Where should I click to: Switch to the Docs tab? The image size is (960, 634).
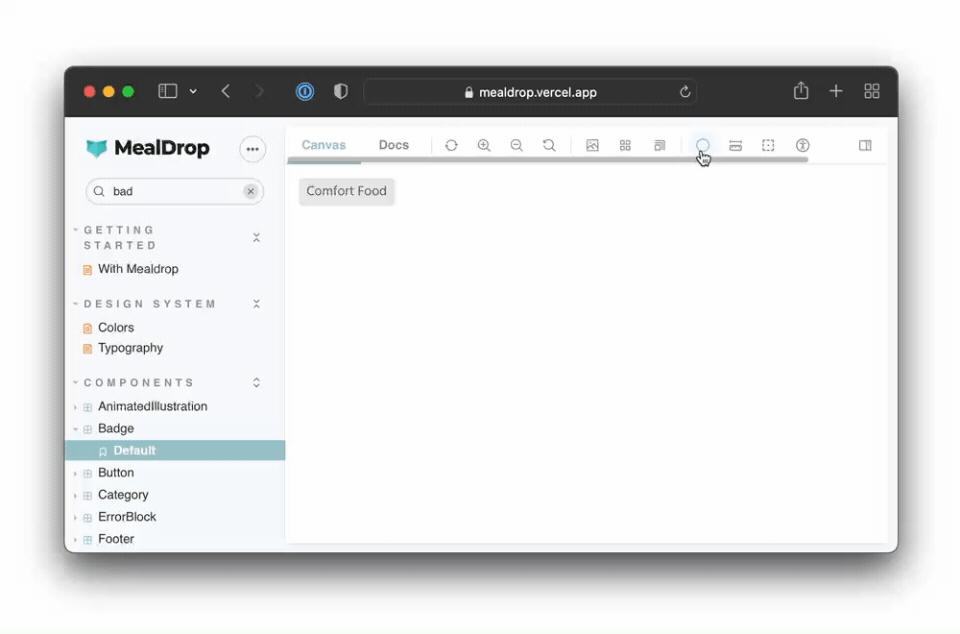coord(394,145)
